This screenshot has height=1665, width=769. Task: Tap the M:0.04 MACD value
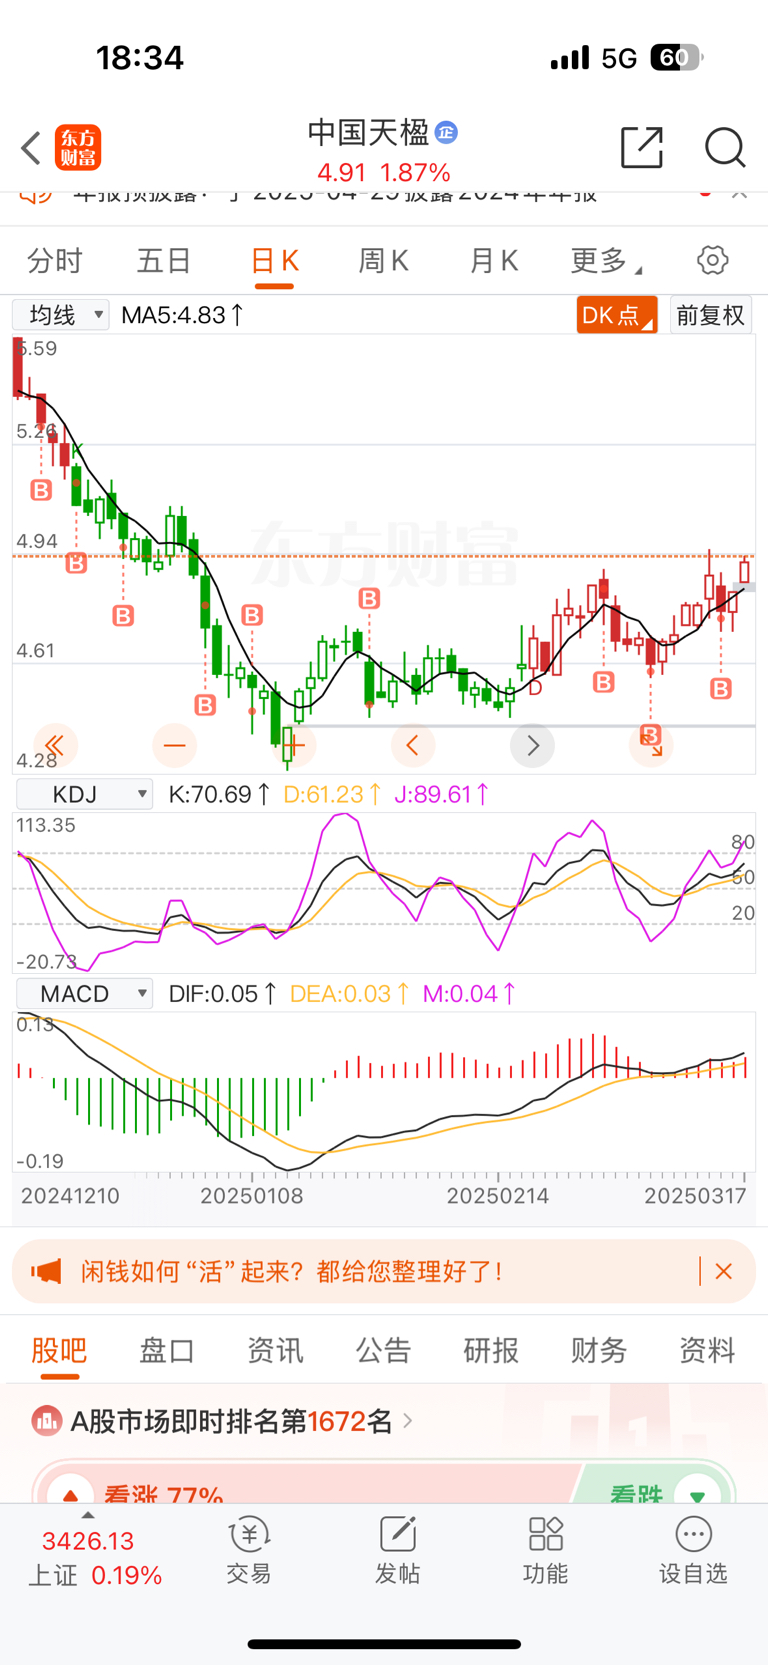point(469,993)
